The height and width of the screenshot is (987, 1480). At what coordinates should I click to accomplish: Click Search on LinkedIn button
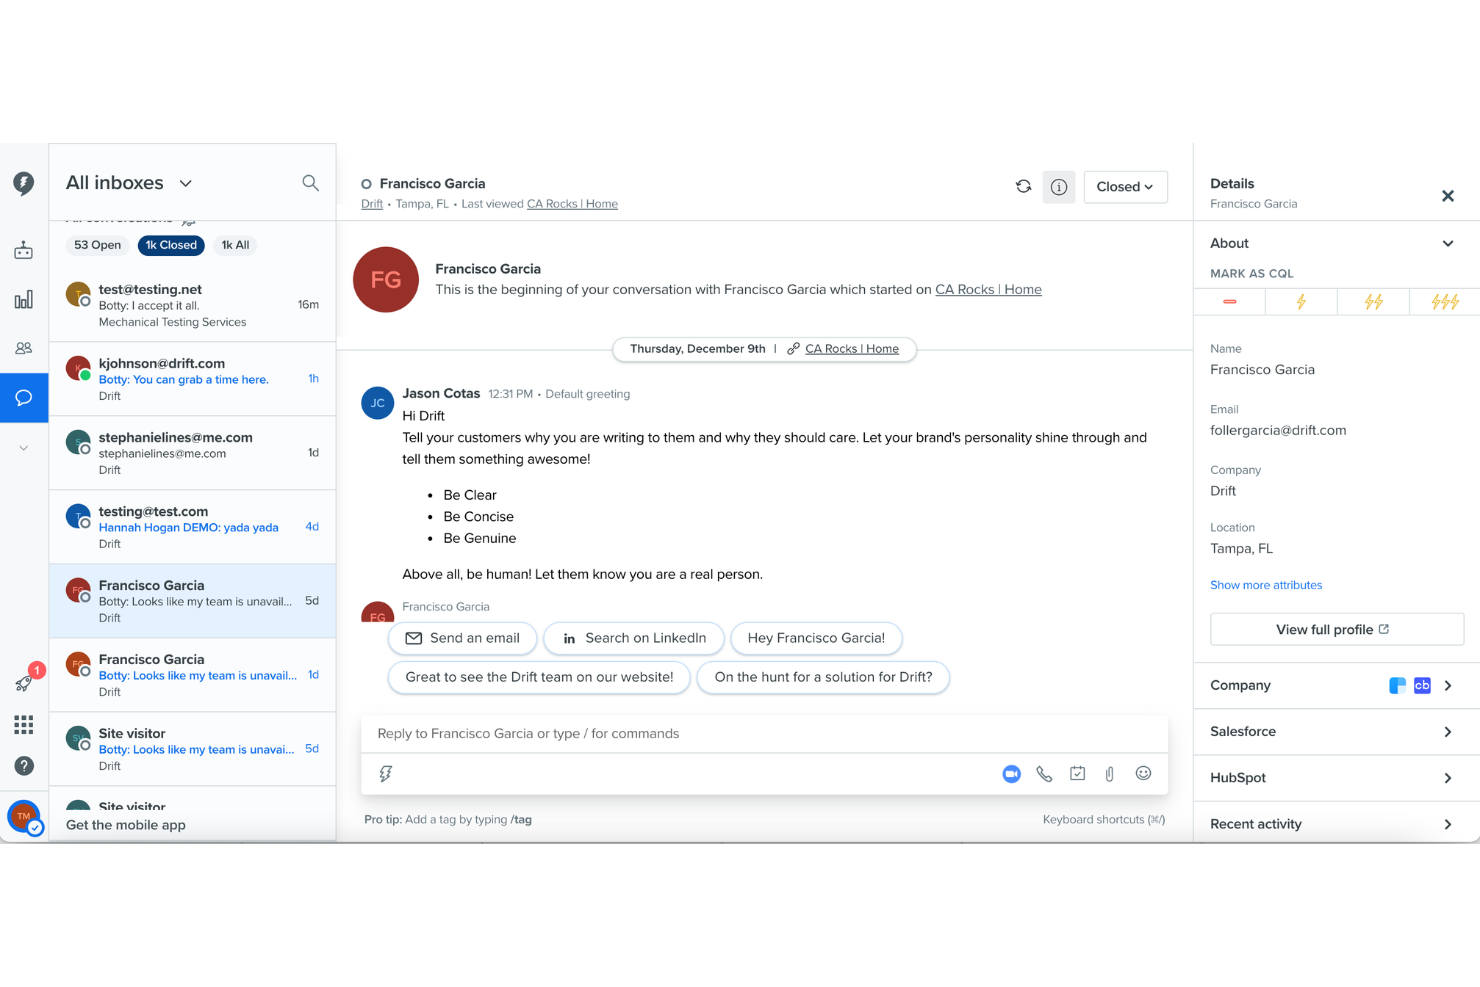click(x=634, y=638)
